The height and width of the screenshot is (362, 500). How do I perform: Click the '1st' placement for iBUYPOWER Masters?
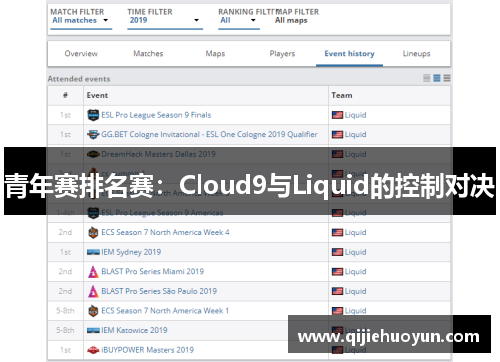(65, 350)
